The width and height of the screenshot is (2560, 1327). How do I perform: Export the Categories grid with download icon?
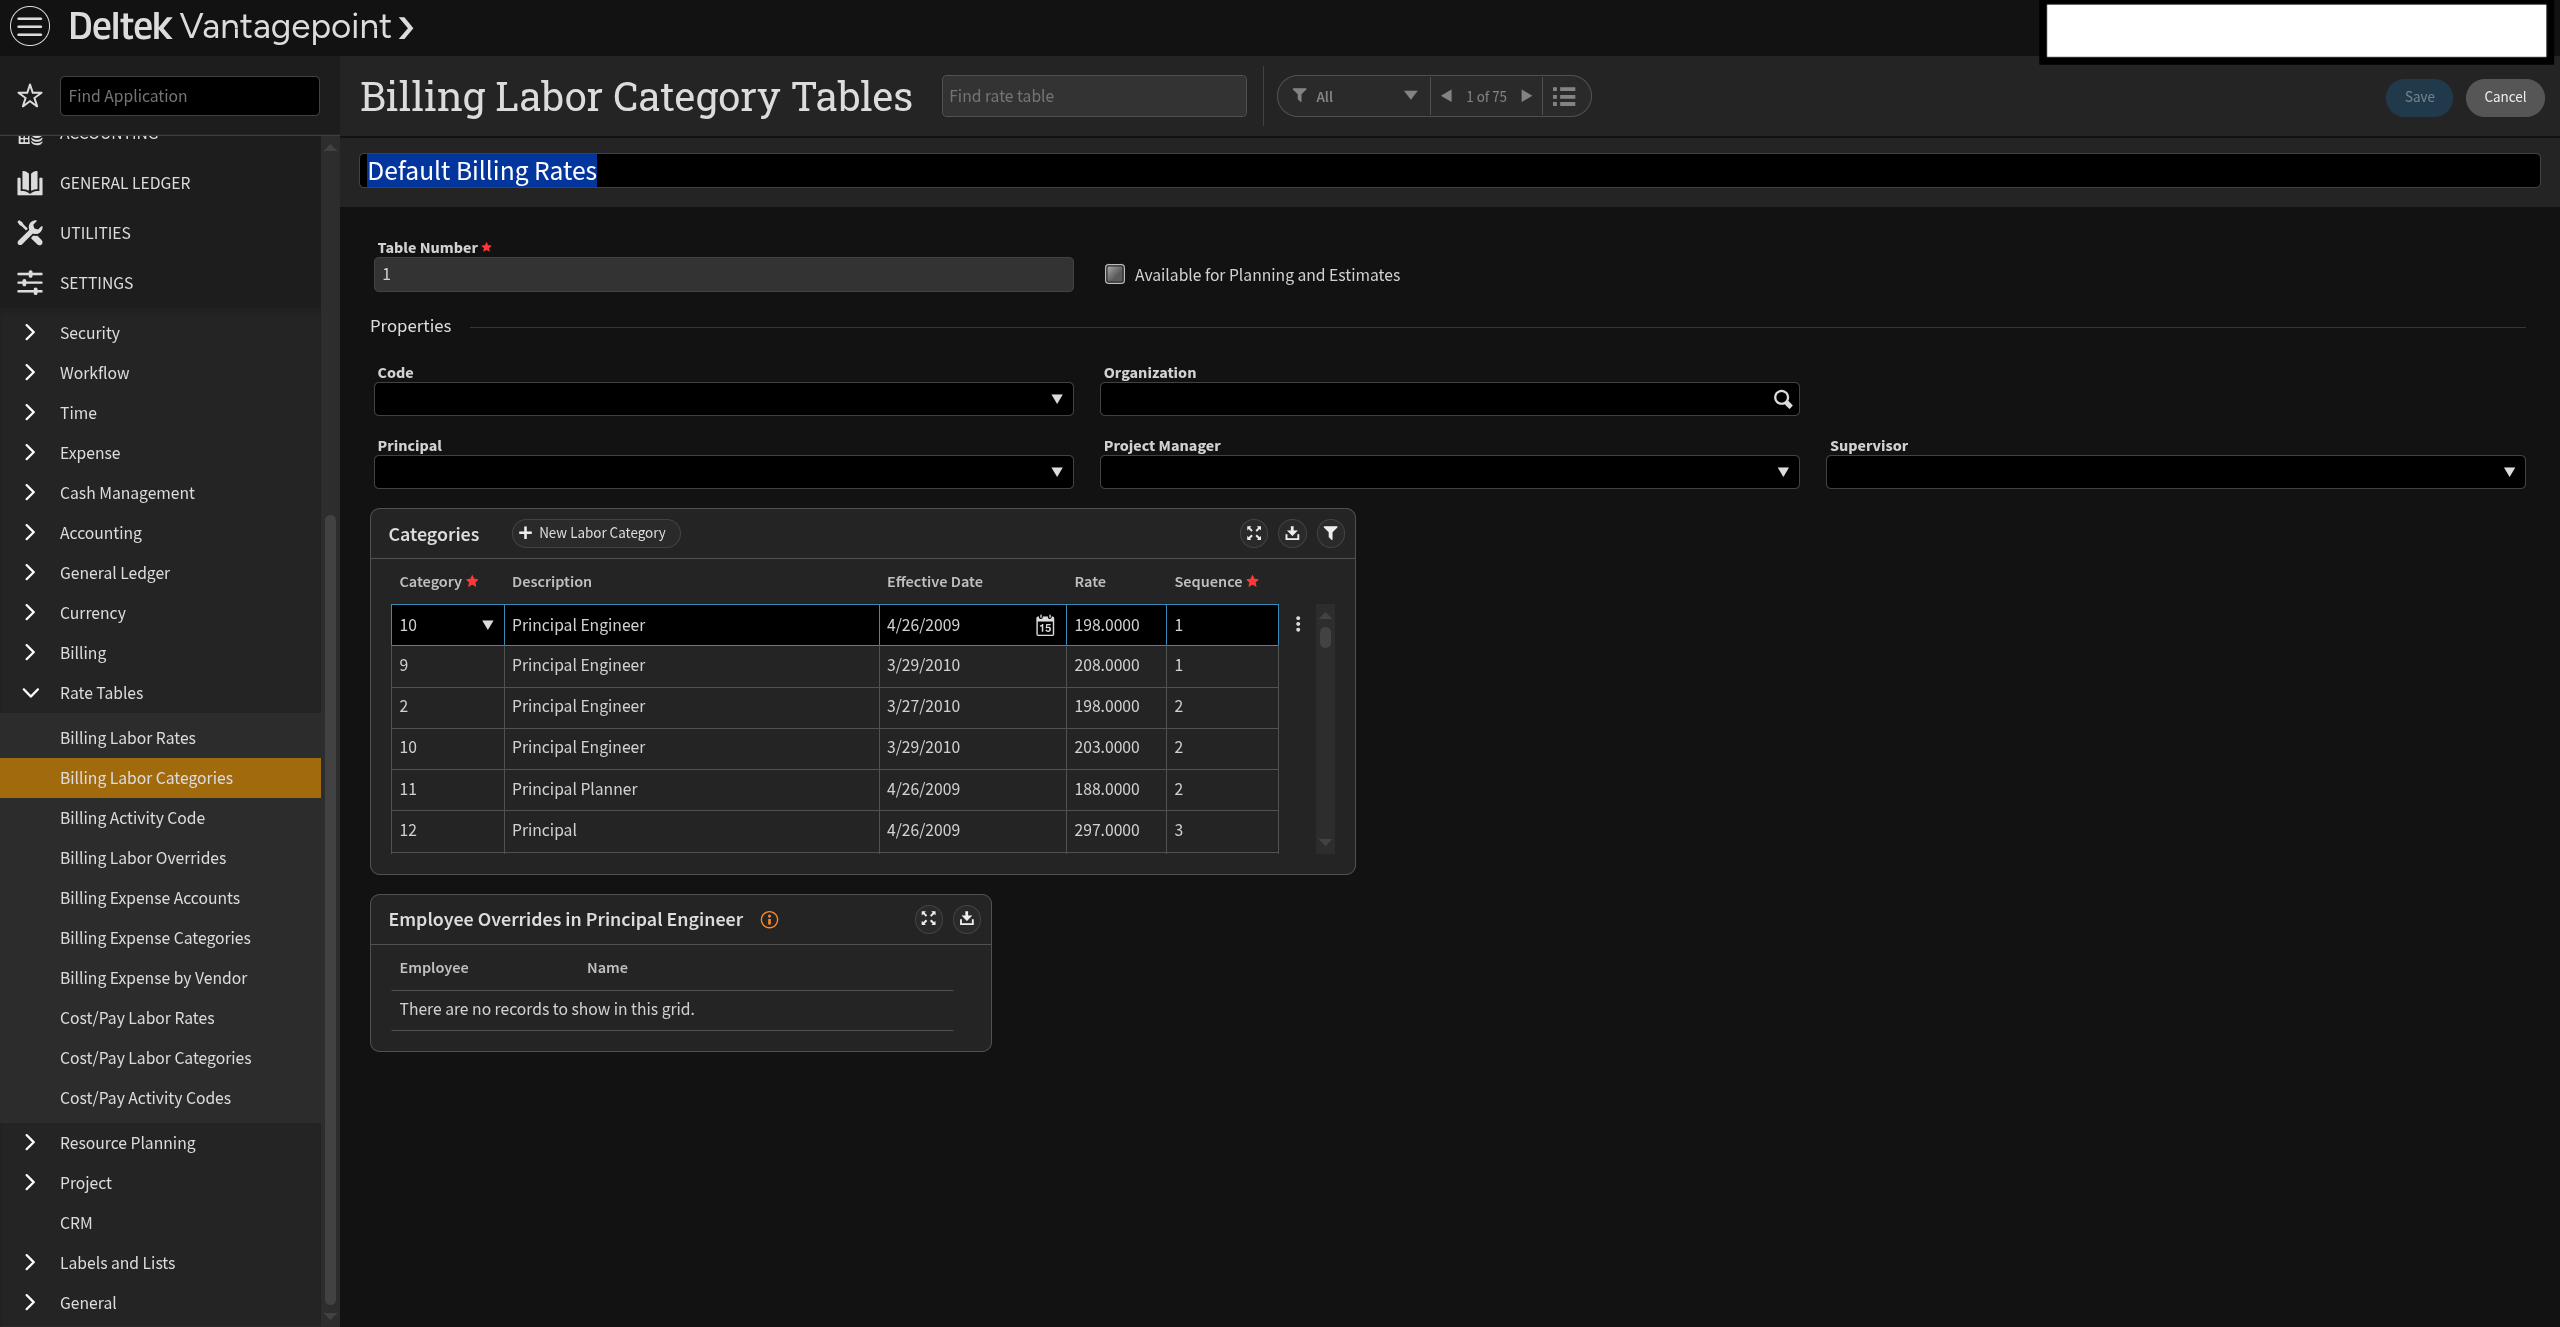click(x=1292, y=533)
